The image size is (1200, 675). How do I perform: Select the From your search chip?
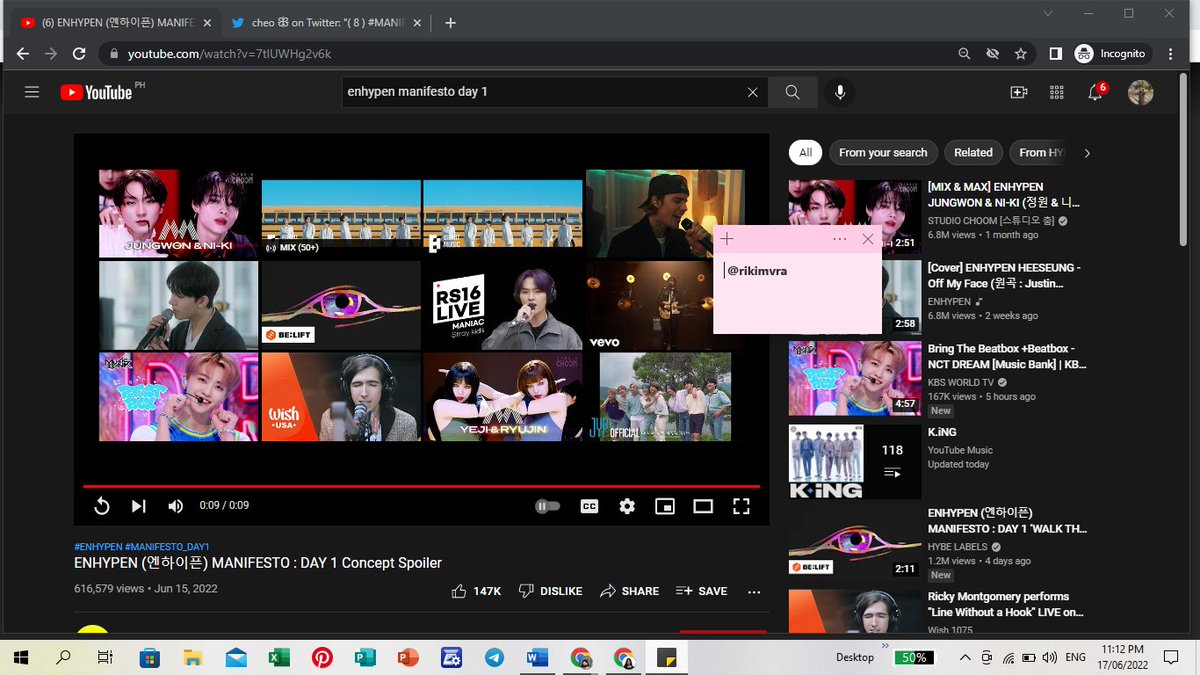click(883, 152)
